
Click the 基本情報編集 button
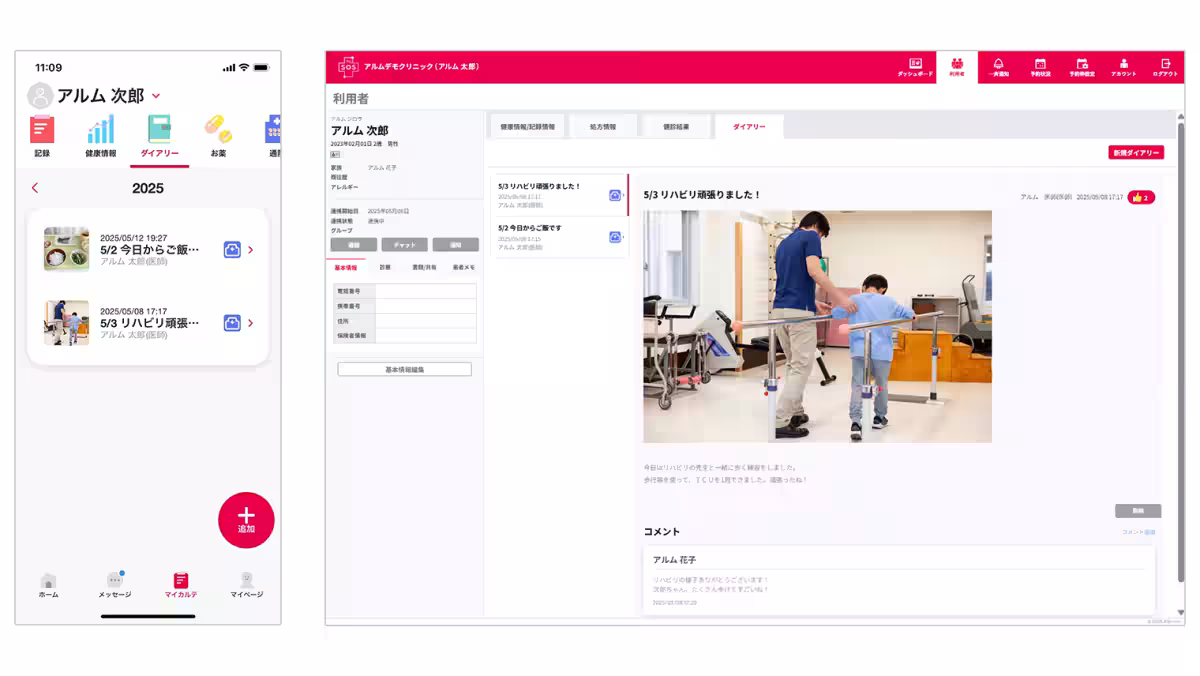(404, 369)
